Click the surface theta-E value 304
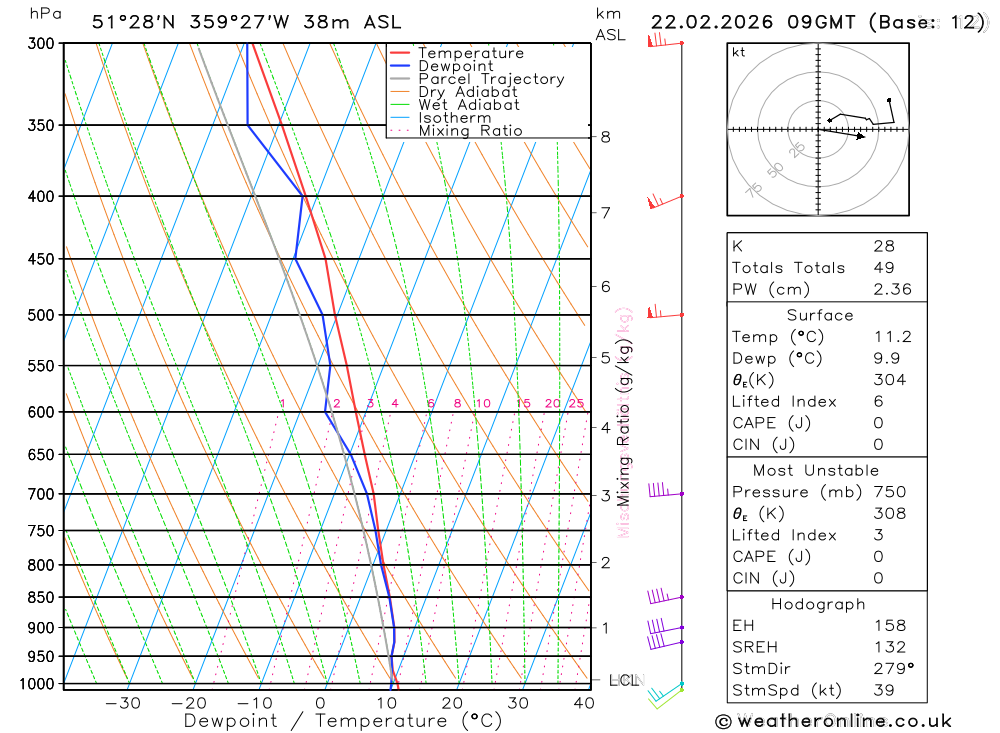Image resolution: width=1000 pixels, height=733 pixels. click(890, 380)
